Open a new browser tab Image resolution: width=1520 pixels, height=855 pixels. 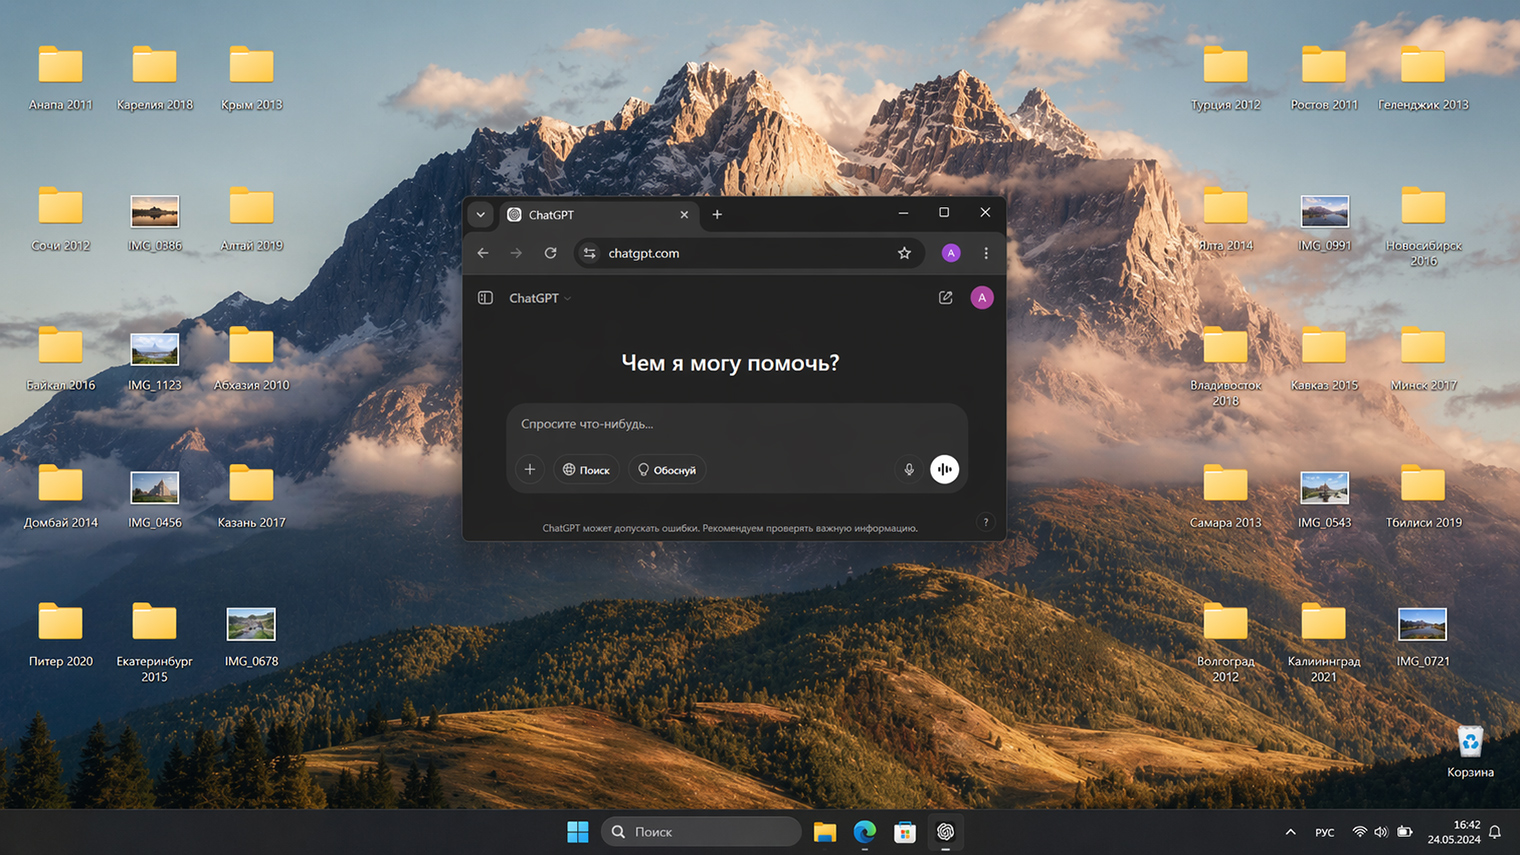pyautogui.click(x=717, y=214)
